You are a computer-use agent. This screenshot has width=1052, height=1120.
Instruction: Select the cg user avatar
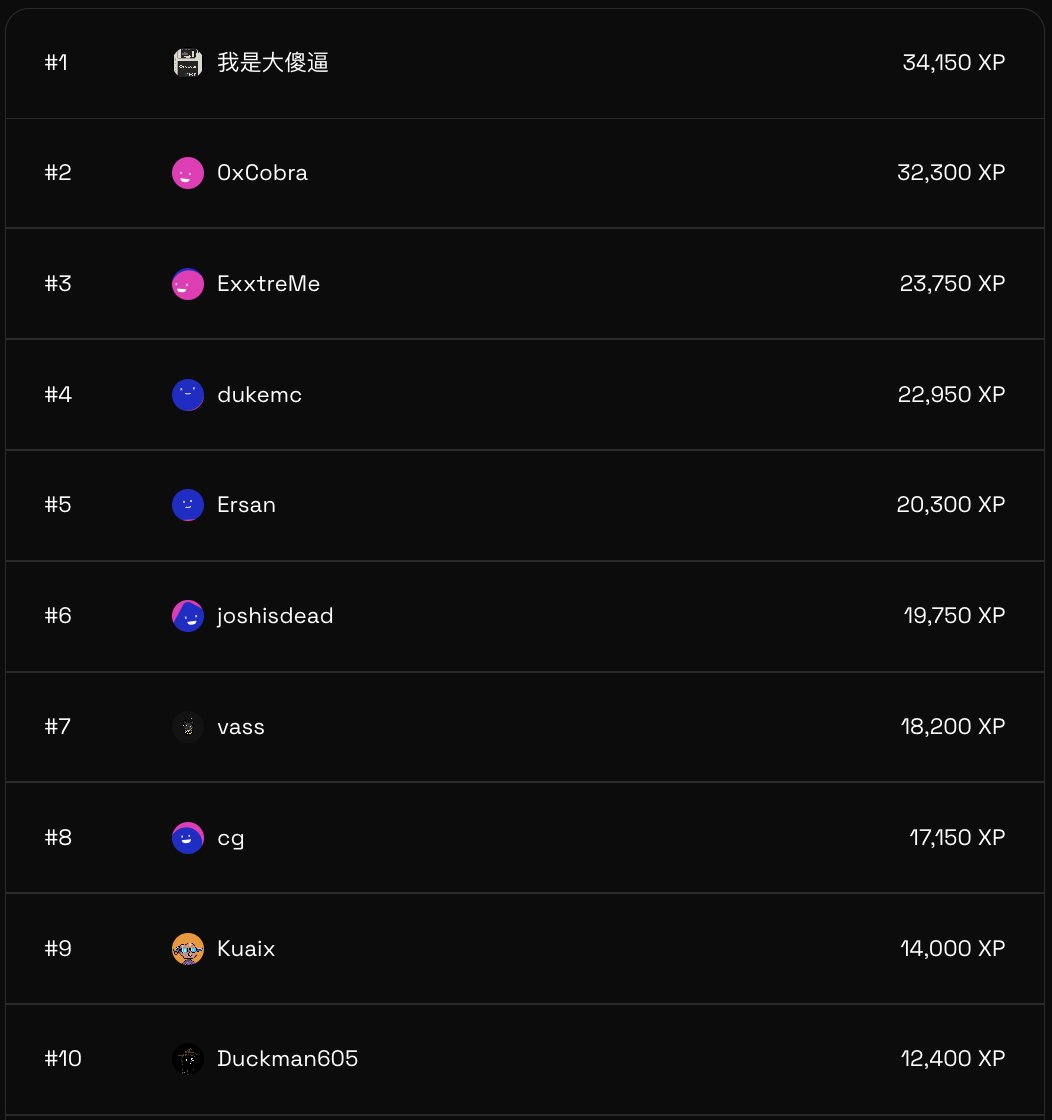tap(188, 838)
